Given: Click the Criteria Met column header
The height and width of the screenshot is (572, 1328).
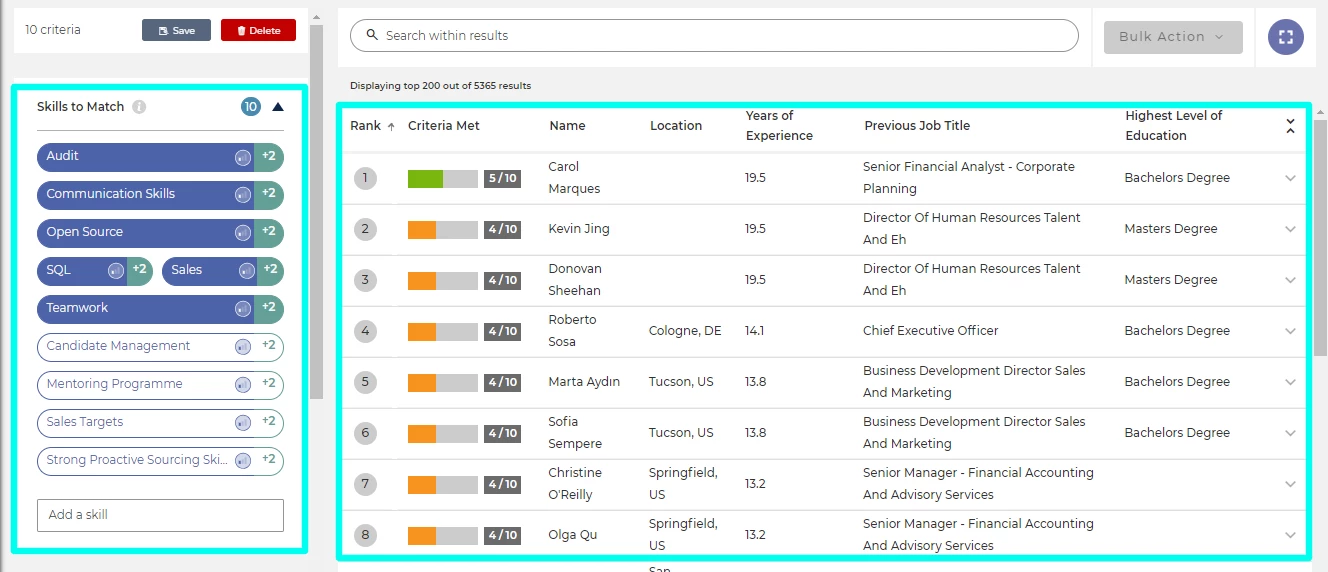Looking at the screenshot, I should click(x=444, y=126).
